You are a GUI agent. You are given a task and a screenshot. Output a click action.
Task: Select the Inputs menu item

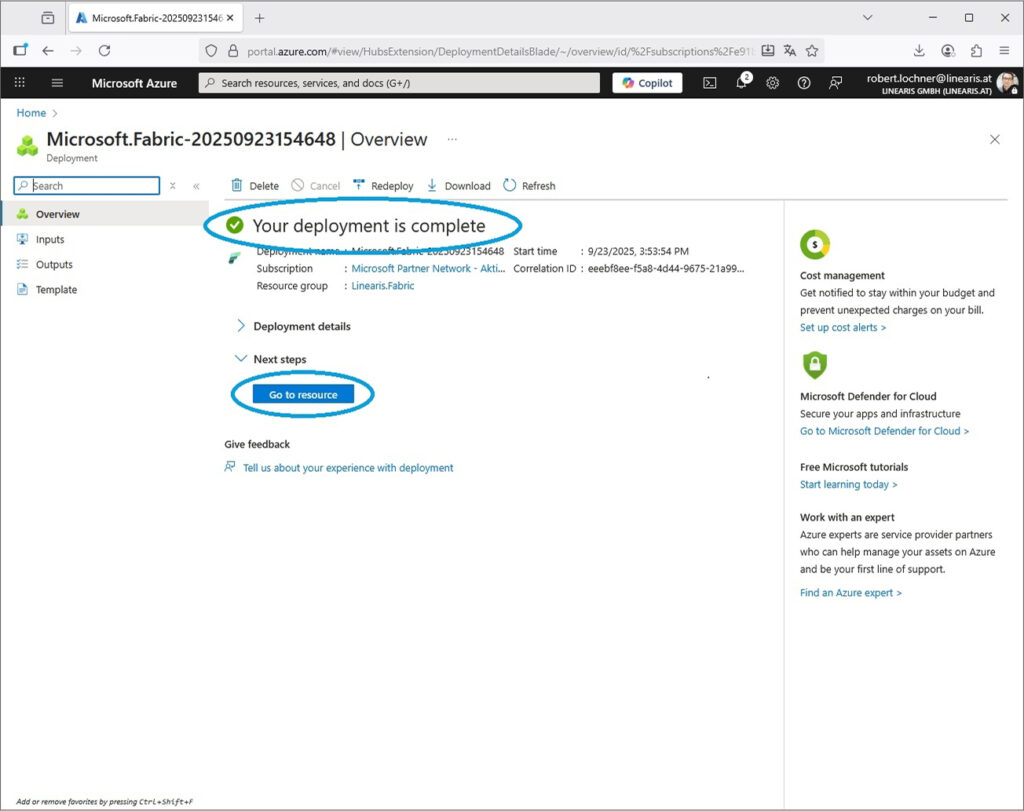pos(104,239)
